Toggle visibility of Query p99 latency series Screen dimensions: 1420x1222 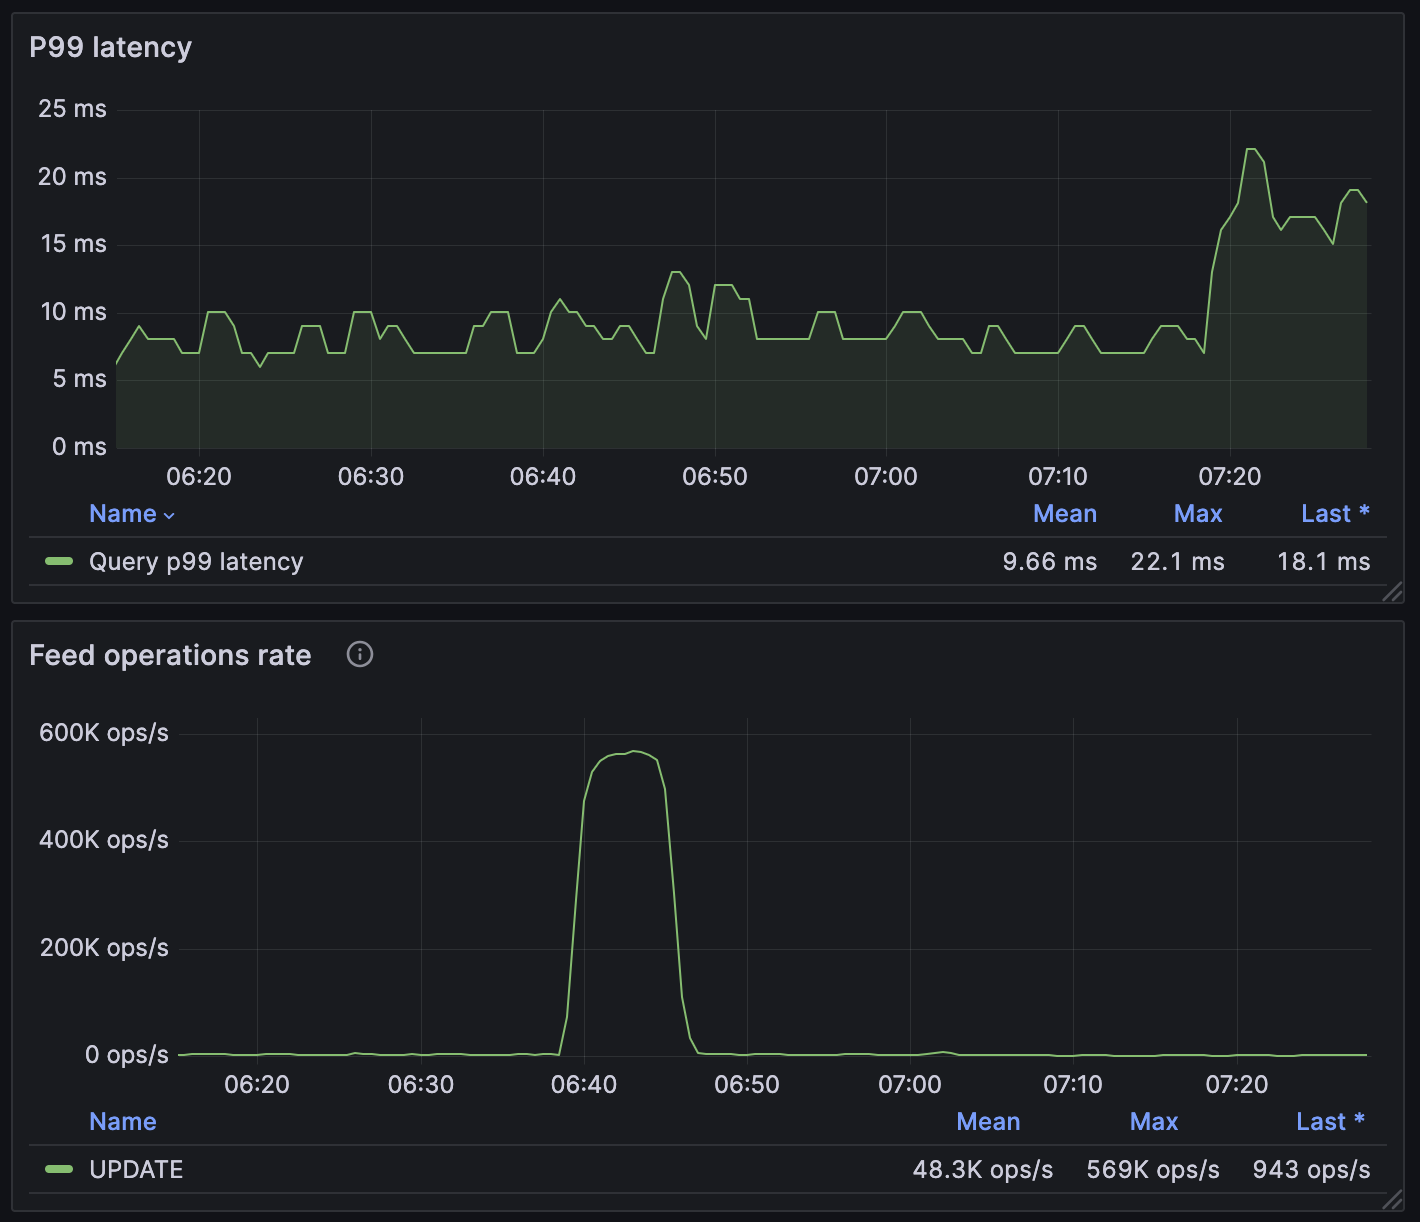pyautogui.click(x=196, y=561)
